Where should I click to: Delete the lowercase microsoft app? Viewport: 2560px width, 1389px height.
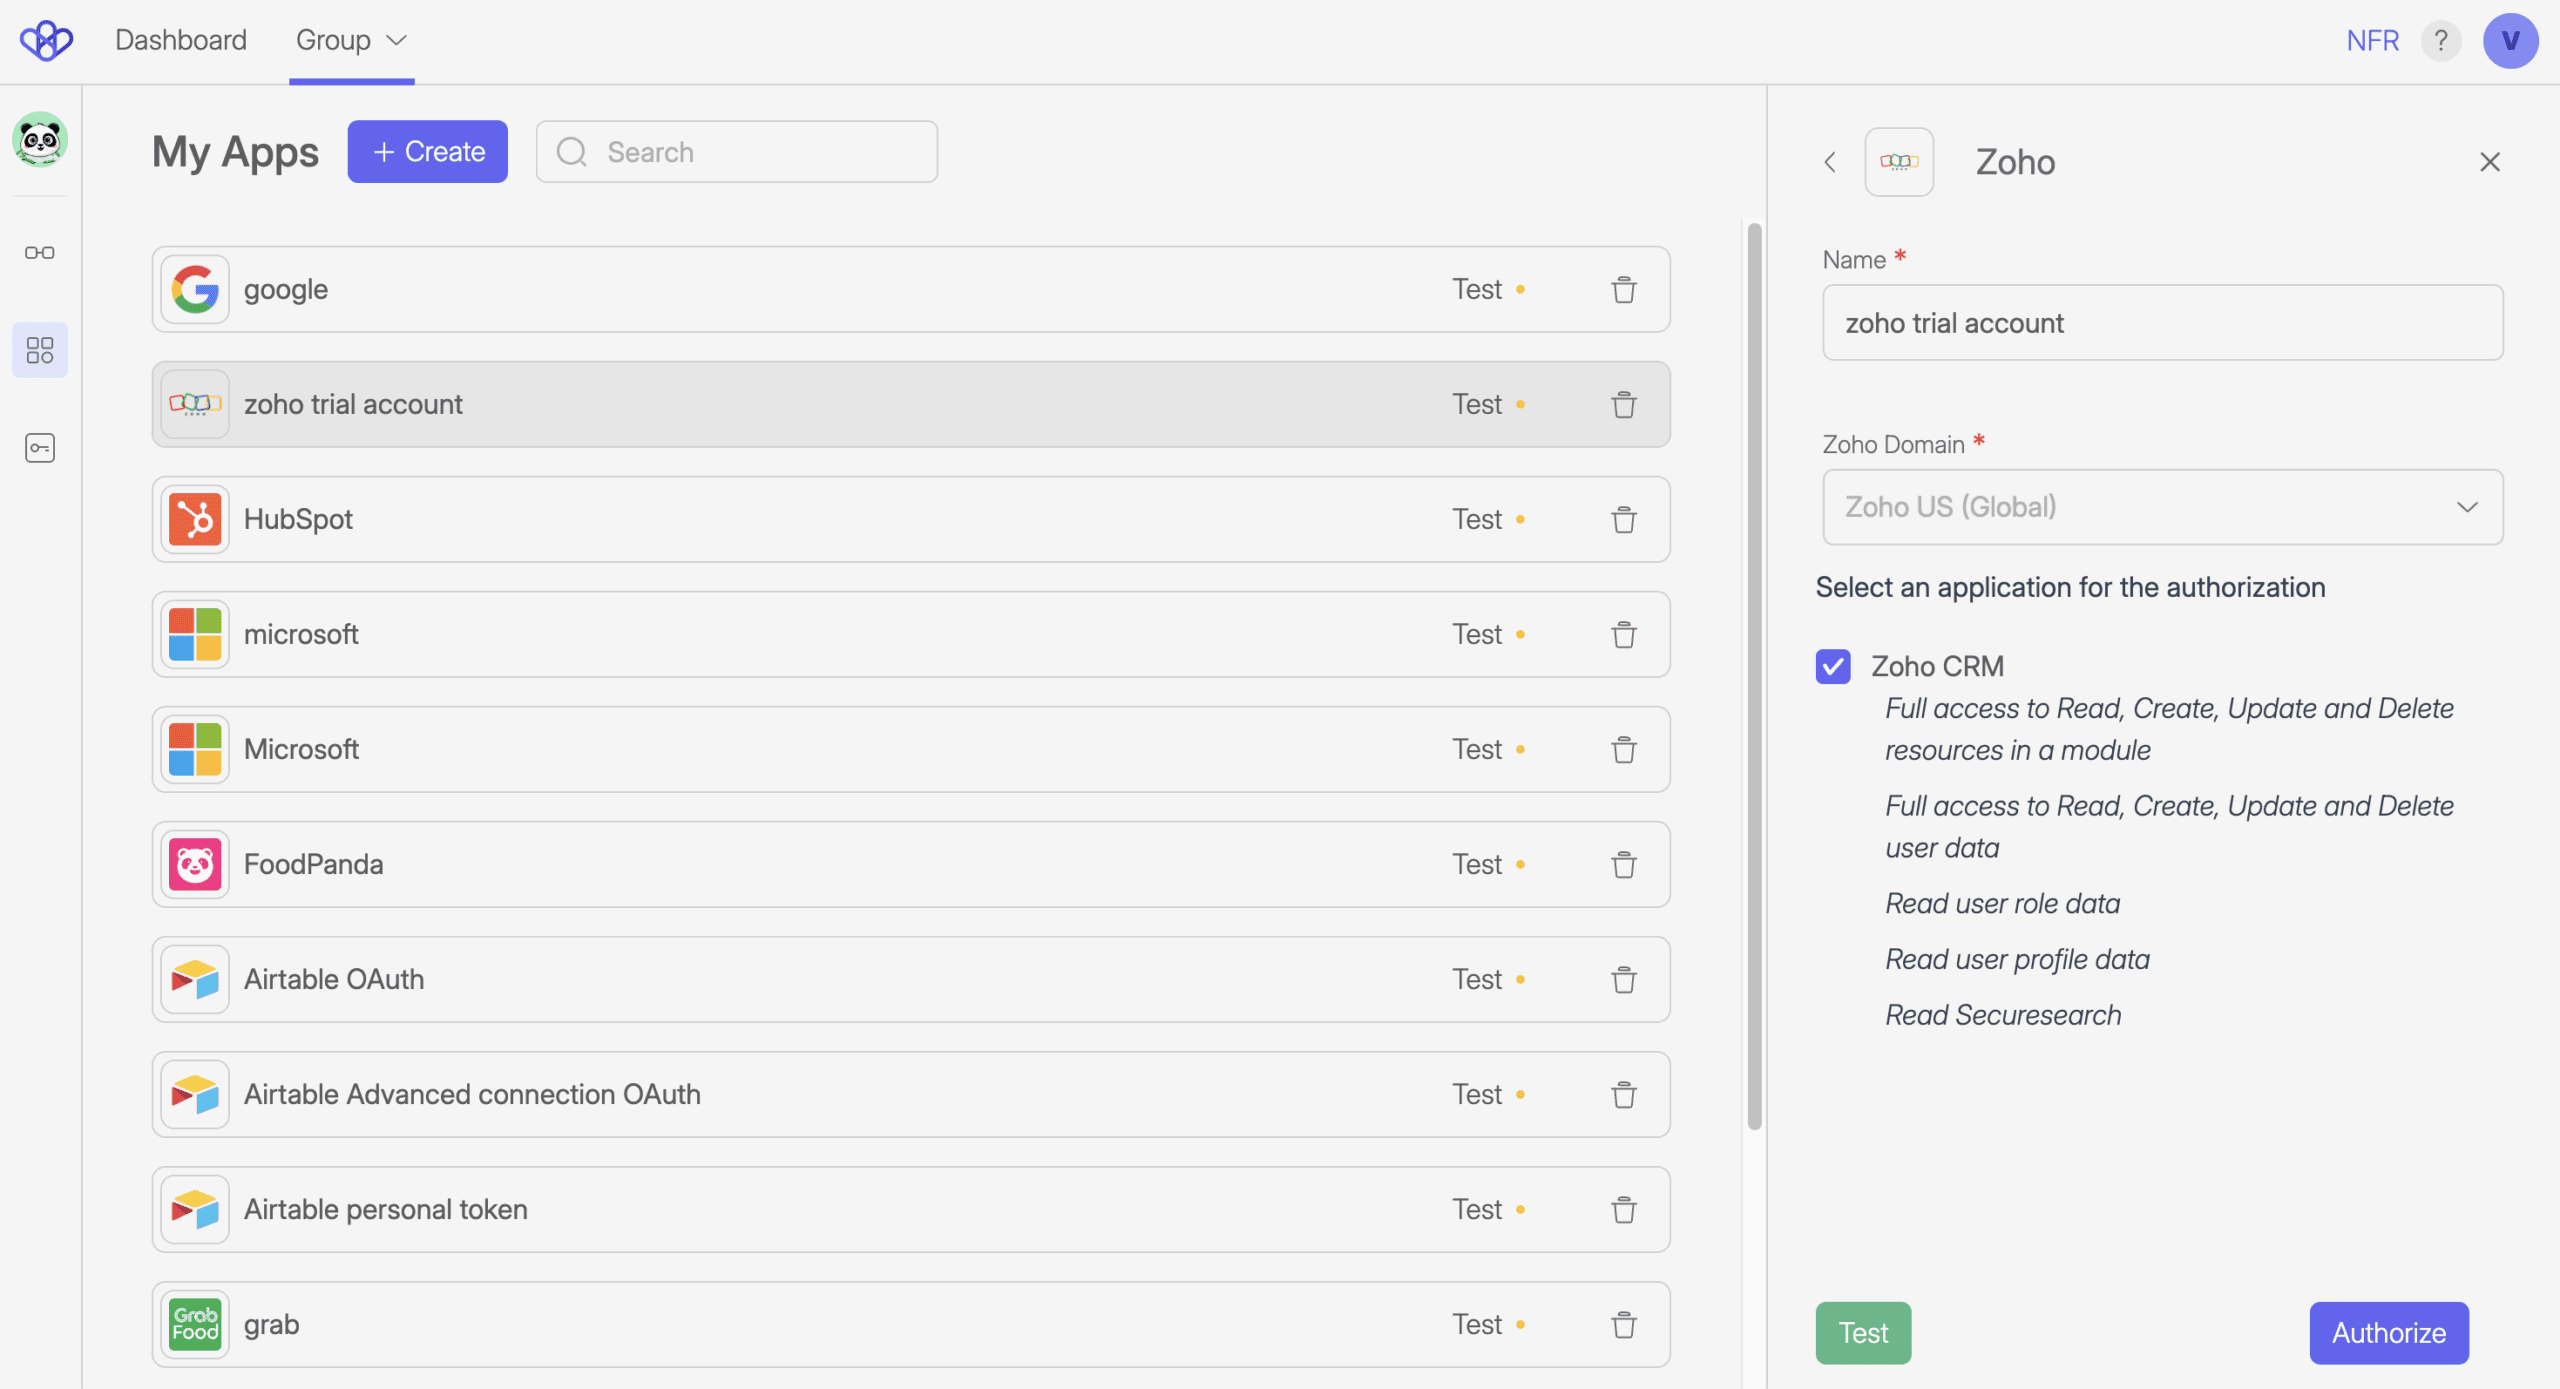1624,635
